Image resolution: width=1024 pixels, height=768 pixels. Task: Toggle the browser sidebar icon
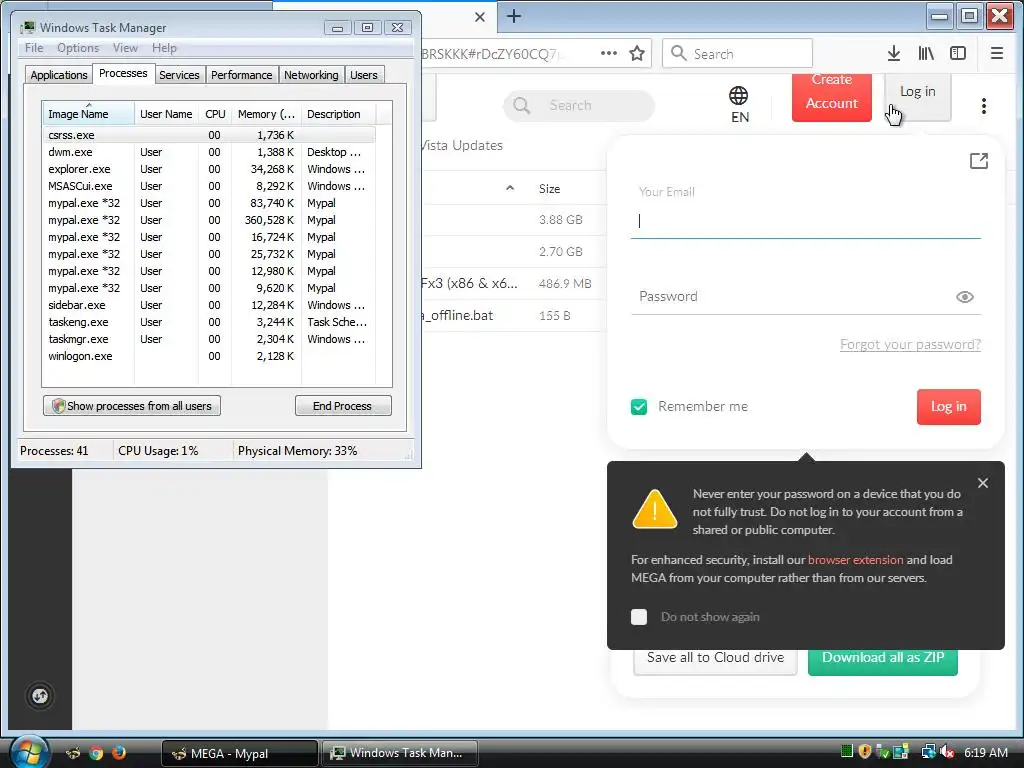(x=958, y=54)
